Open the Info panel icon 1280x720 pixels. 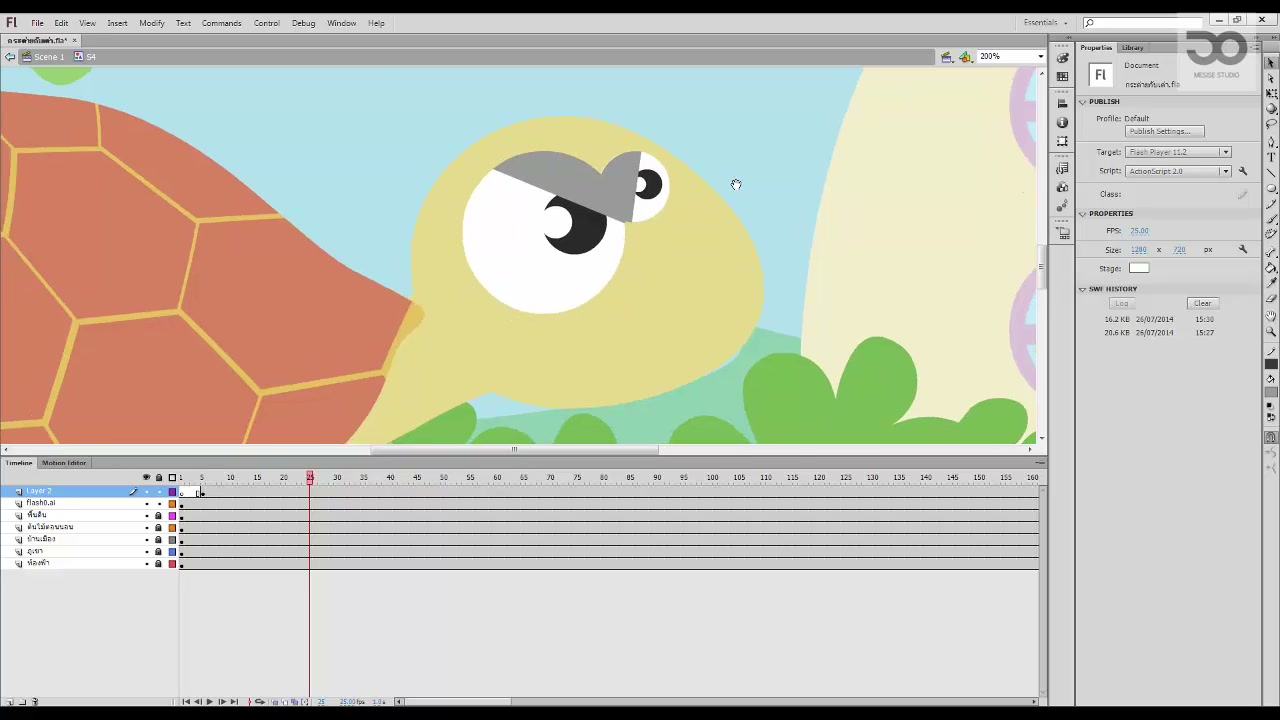1062,122
